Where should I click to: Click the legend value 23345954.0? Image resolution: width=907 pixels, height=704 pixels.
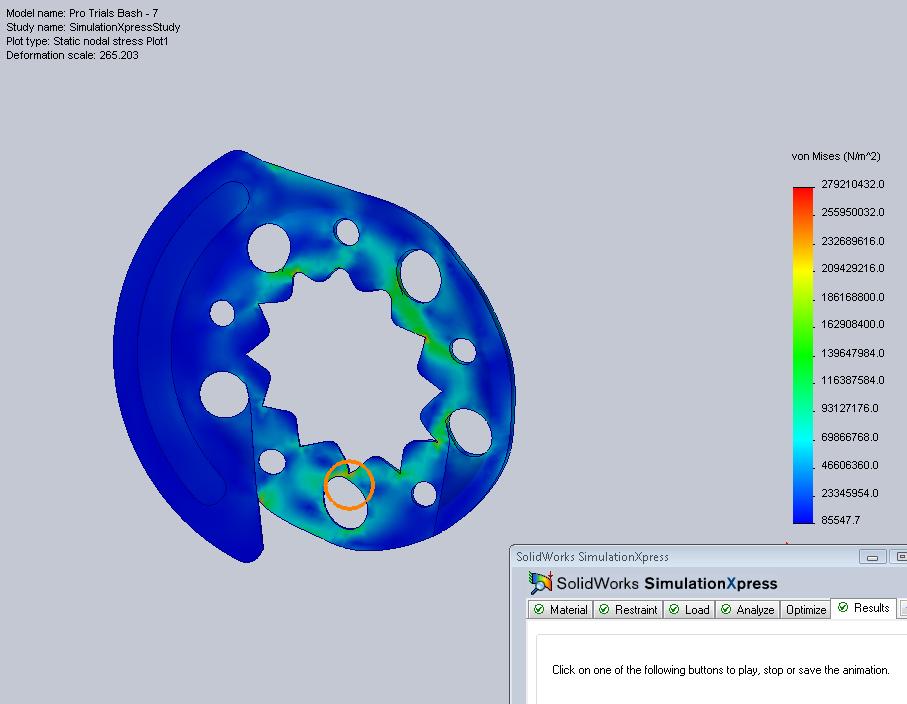tap(850, 493)
